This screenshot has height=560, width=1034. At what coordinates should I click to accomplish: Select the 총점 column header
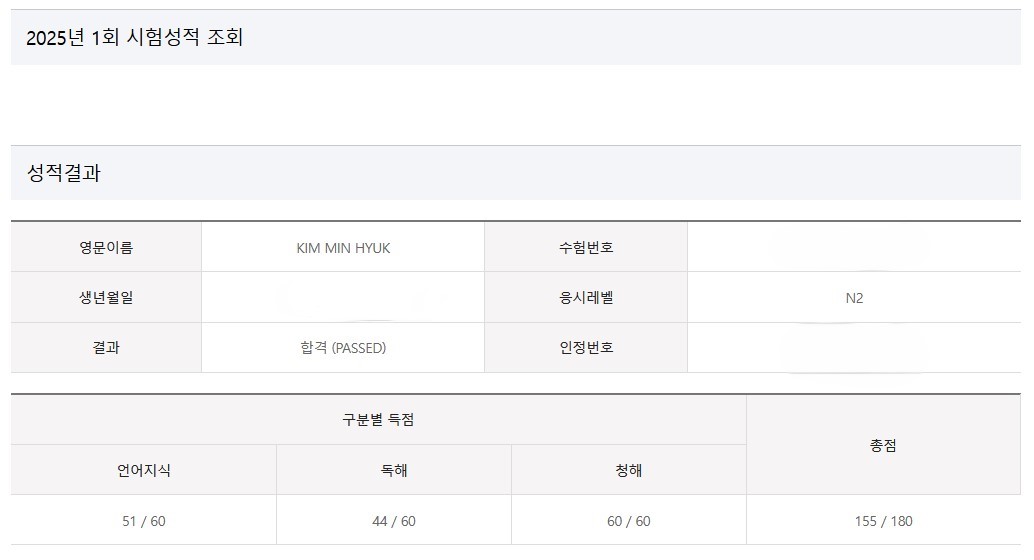pos(883,445)
